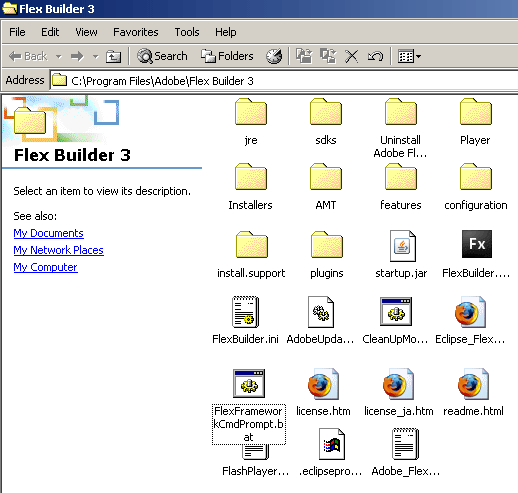Click the Undo toolbar icon
This screenshot has width=518, height=493.
coord(375,56)
